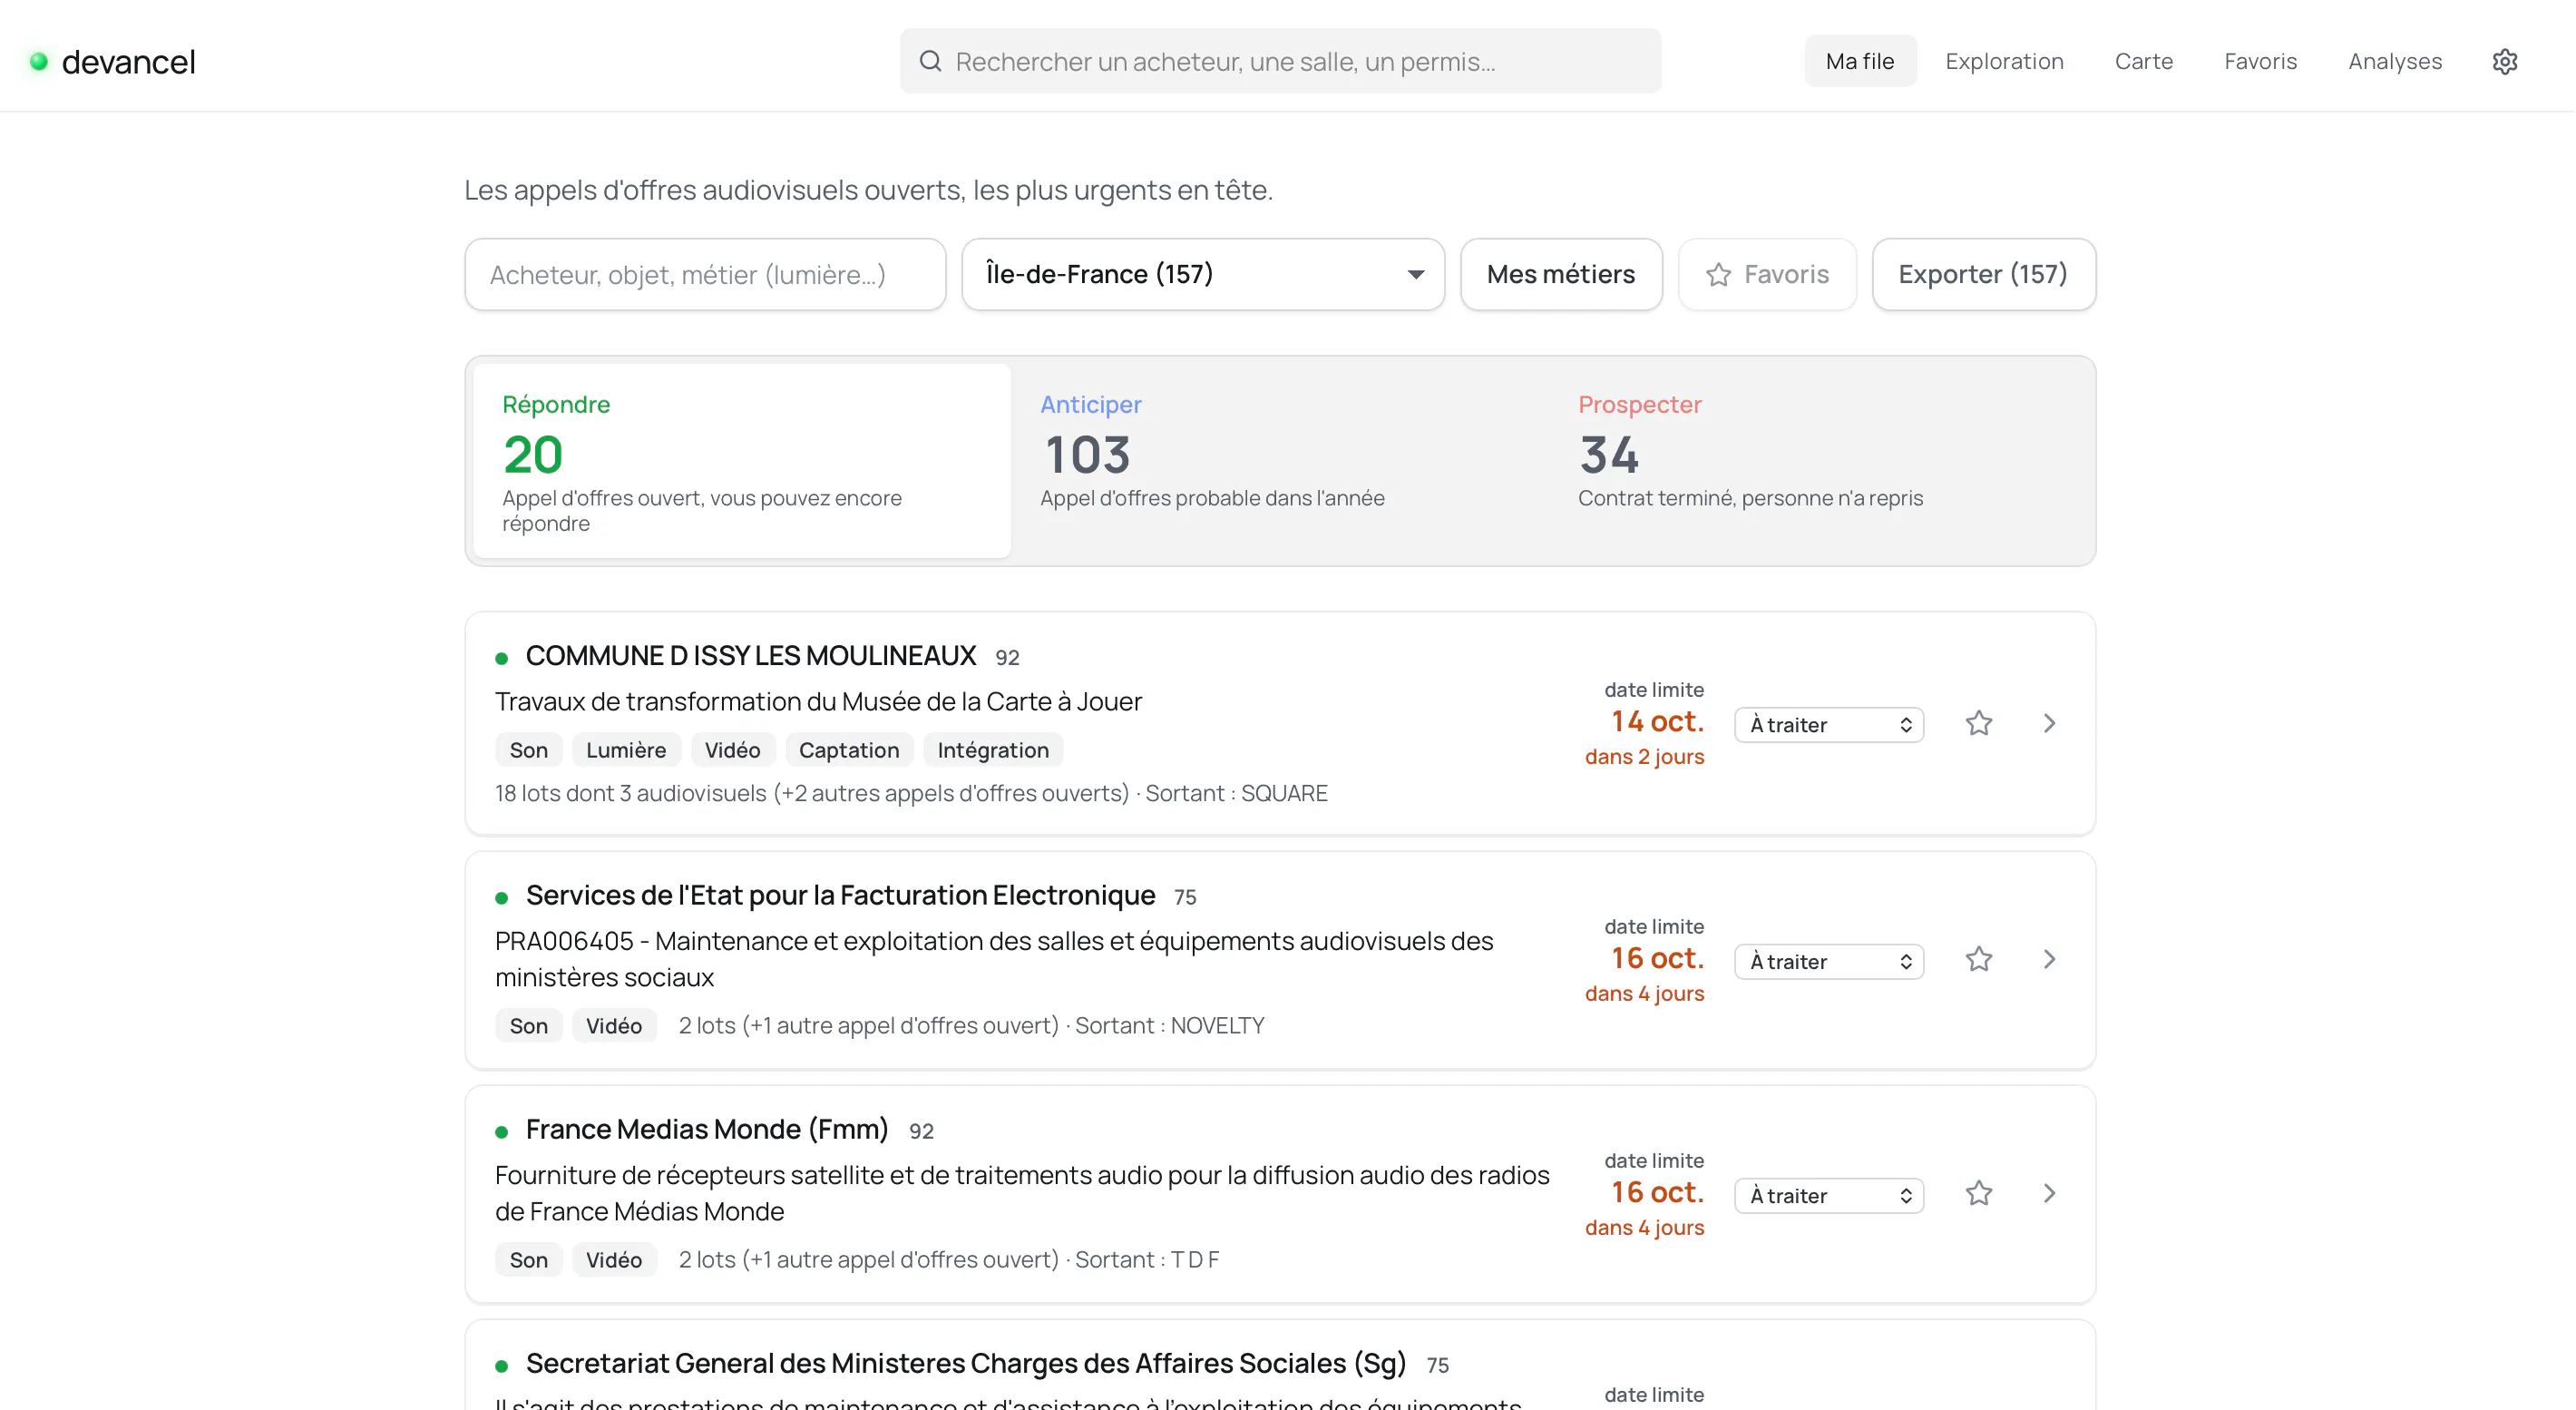Change status dropdown for France Medias Monde
Screen dimensions: 2576x1410
pyautogui.click(x=1829, y=1196)
